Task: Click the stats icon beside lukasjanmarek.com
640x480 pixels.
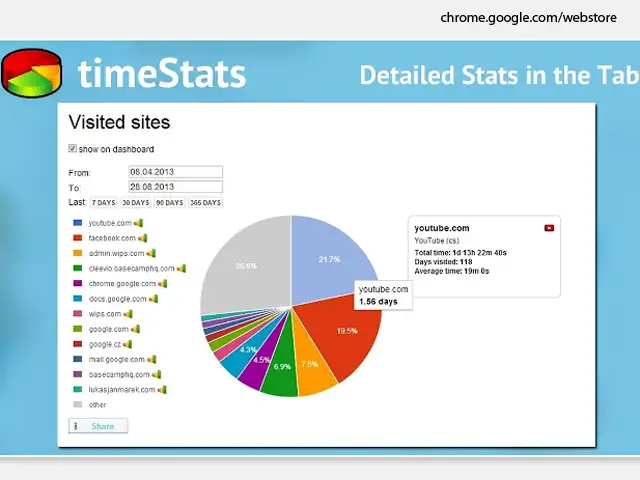Action: coord(161,389)
